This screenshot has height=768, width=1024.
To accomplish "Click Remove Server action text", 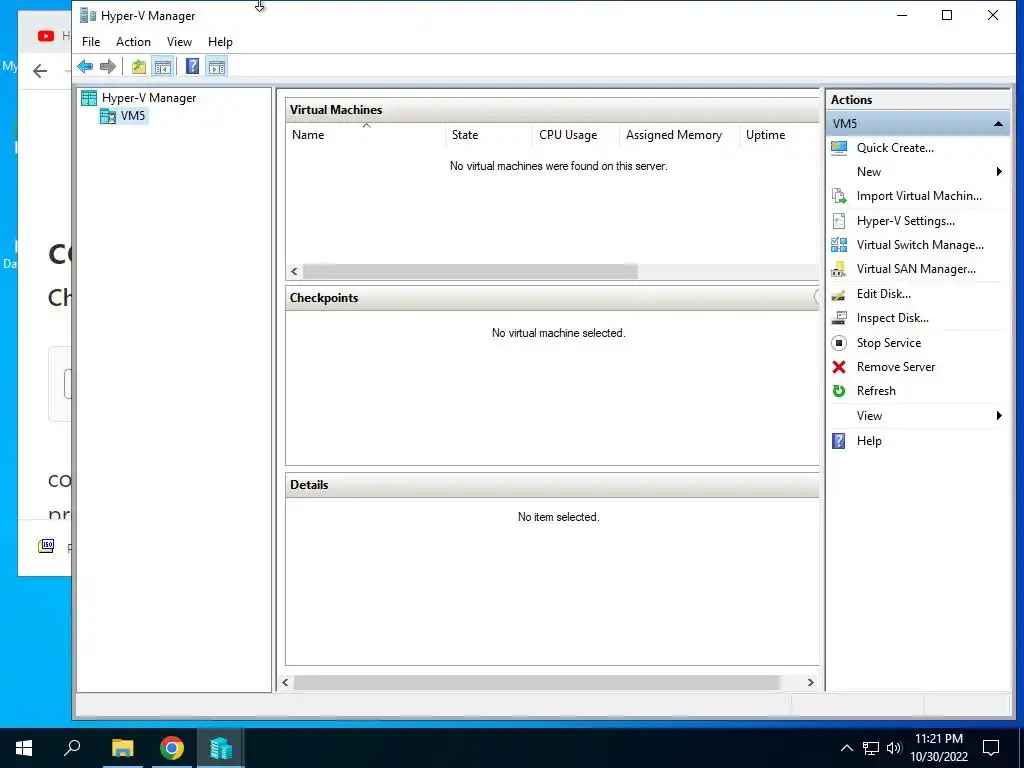I will click(896, 367).
